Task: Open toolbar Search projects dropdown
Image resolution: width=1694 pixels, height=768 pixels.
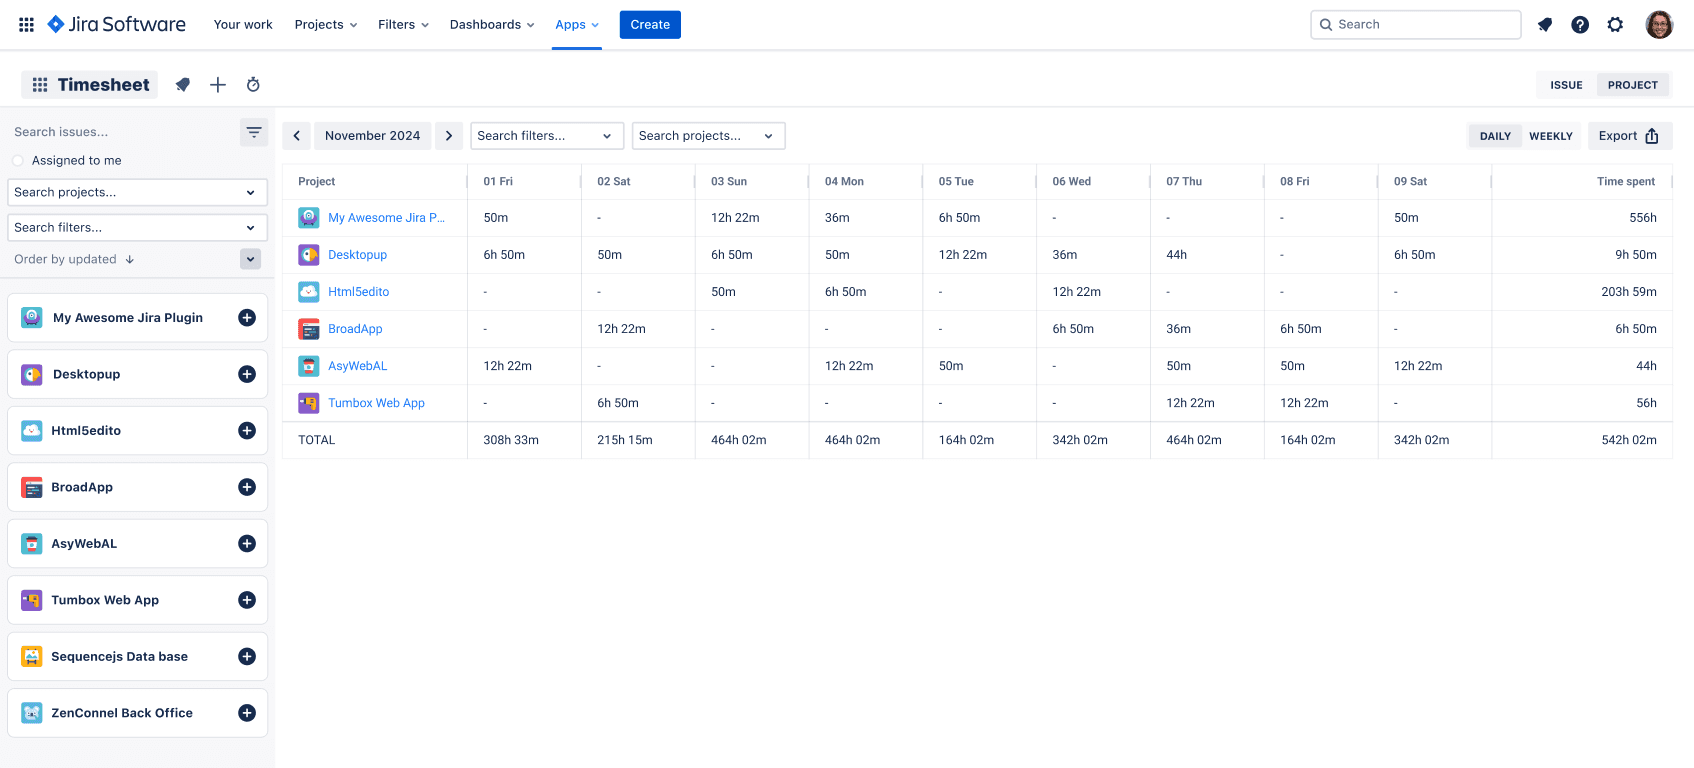Action: click(709, 136)
